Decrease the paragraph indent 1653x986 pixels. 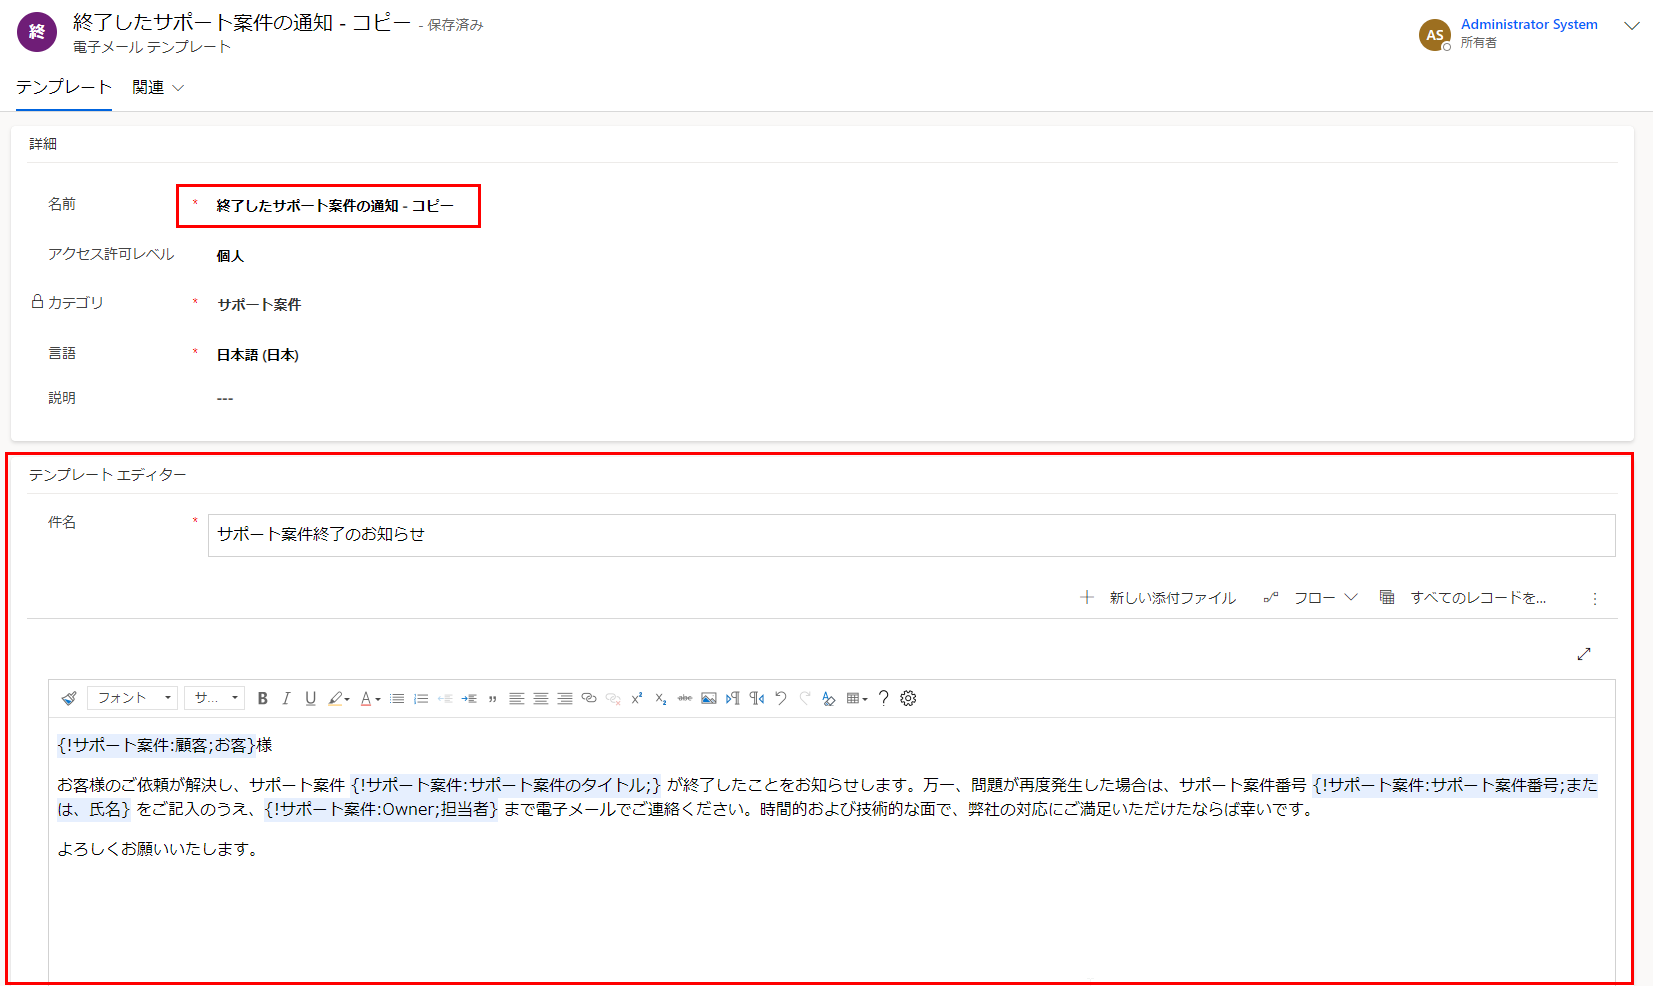pyautogui.click(x=445, y=698)
